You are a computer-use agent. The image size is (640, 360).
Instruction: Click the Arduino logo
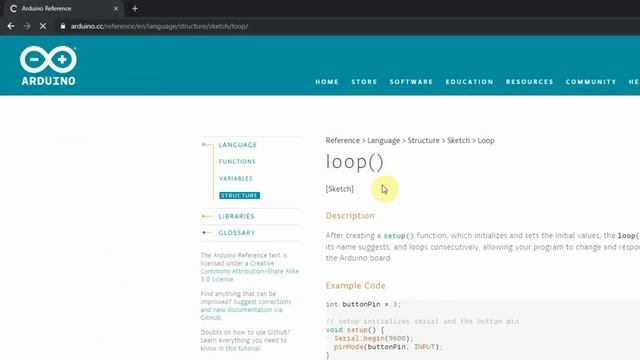coord(48,66)
